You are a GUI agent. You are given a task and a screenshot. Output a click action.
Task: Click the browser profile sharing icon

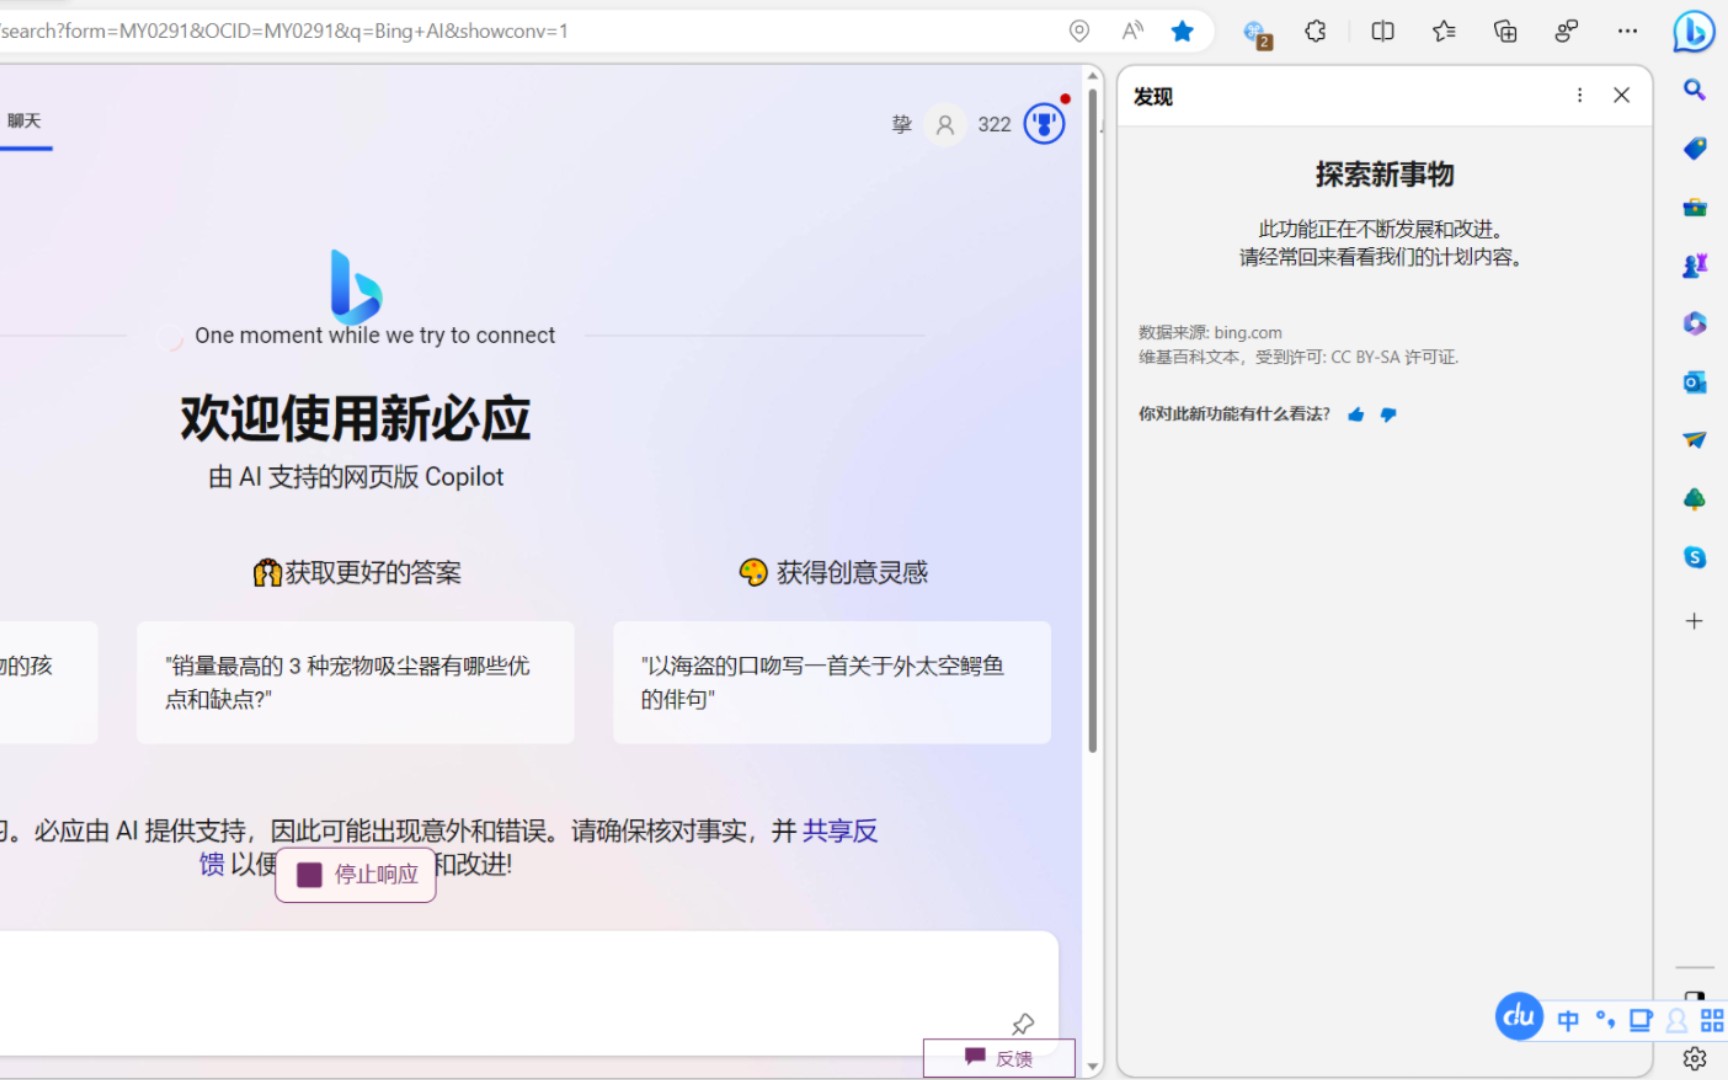click(x=1566, y=31)
